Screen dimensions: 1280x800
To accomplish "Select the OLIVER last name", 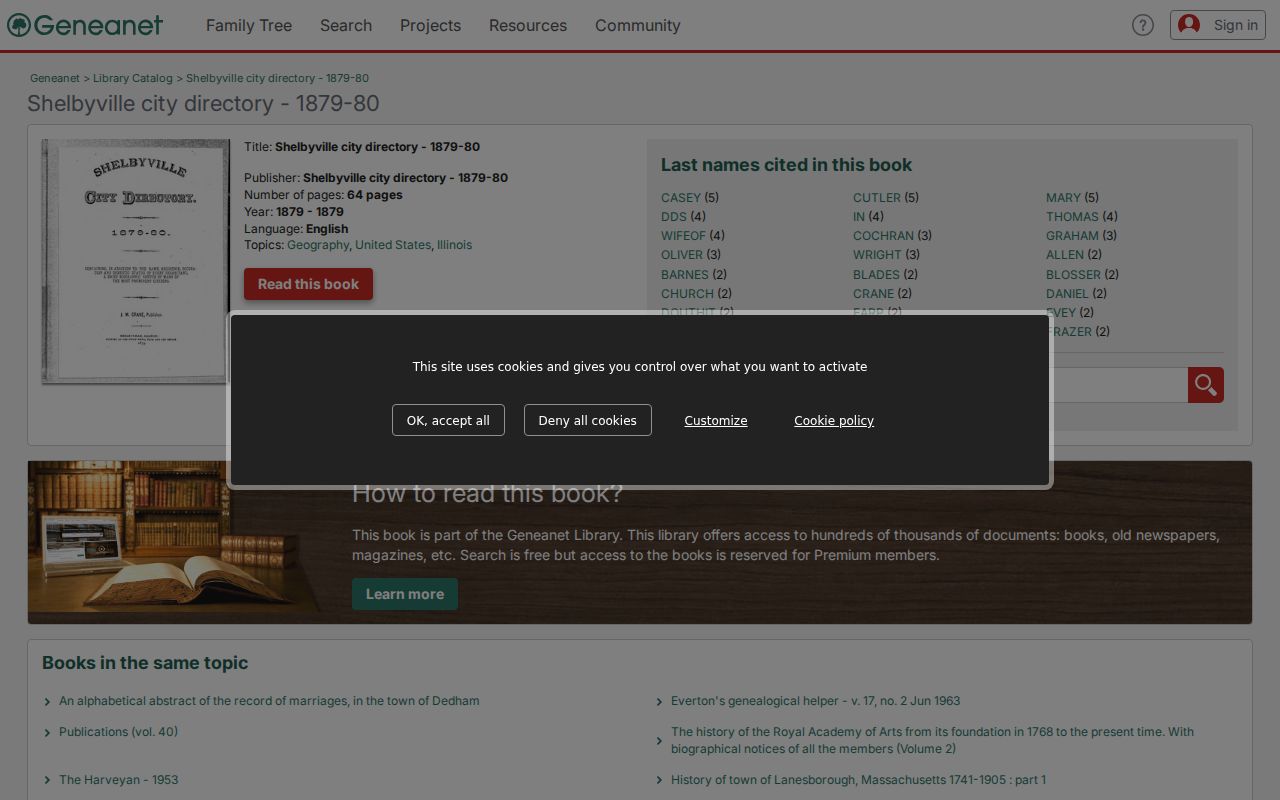I will tap(682, 255).
